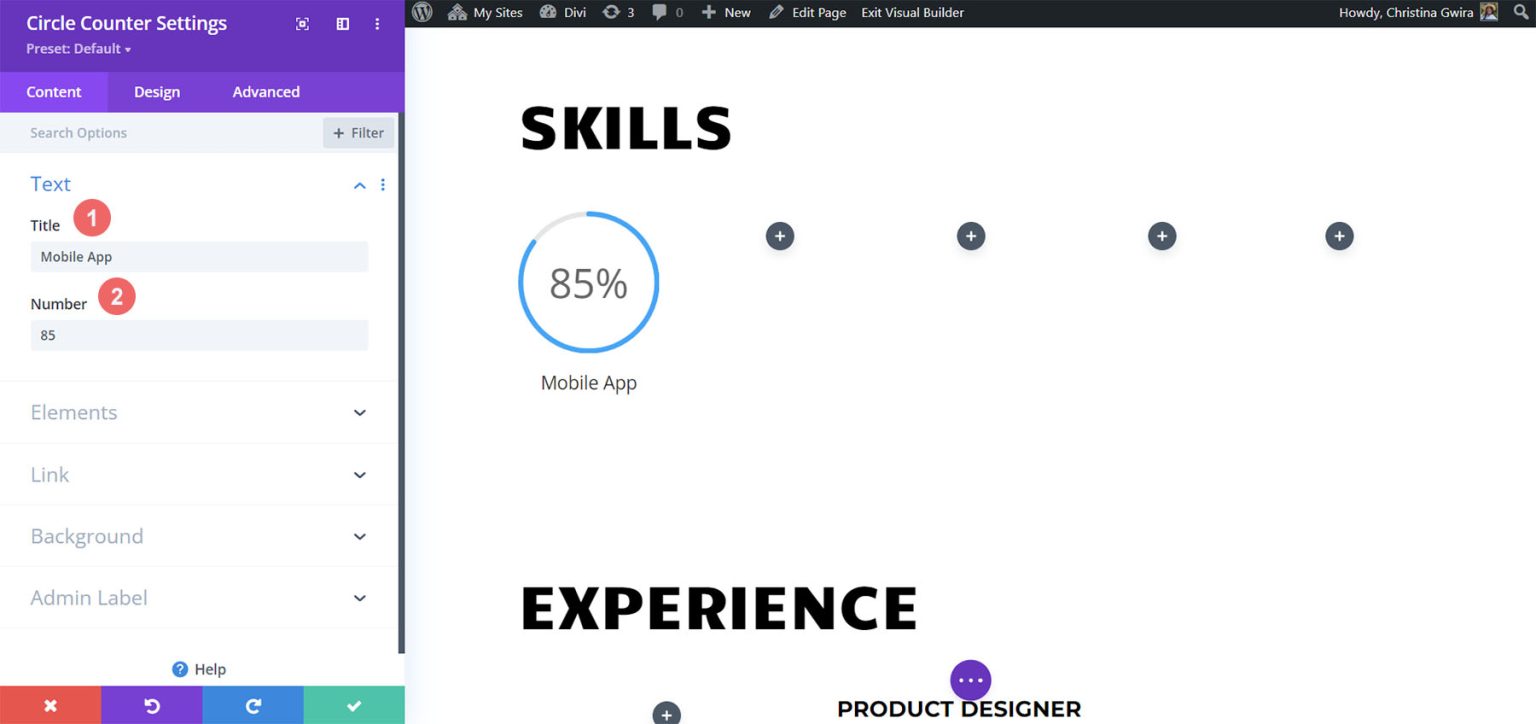Switch to the Design tab
This screenshot has height=724, width=1536.
coord(157,92)
